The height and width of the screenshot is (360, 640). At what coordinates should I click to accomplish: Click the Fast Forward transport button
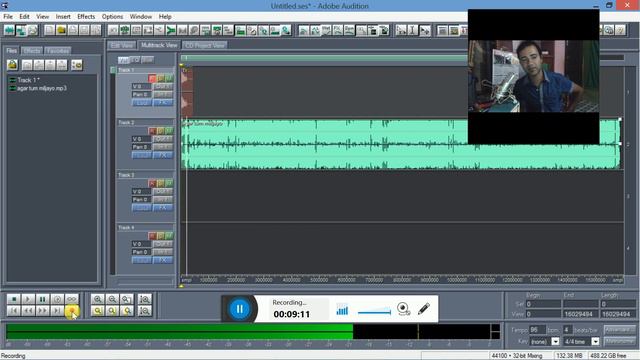(x=42, y=311)
